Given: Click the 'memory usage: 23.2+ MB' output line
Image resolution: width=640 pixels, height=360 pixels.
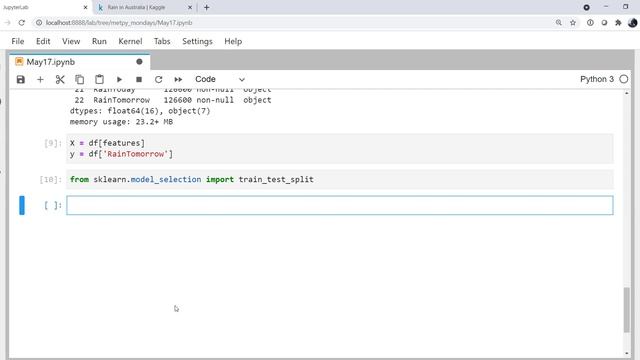Looking at the screenshot, I should click(x=121, y=122).
